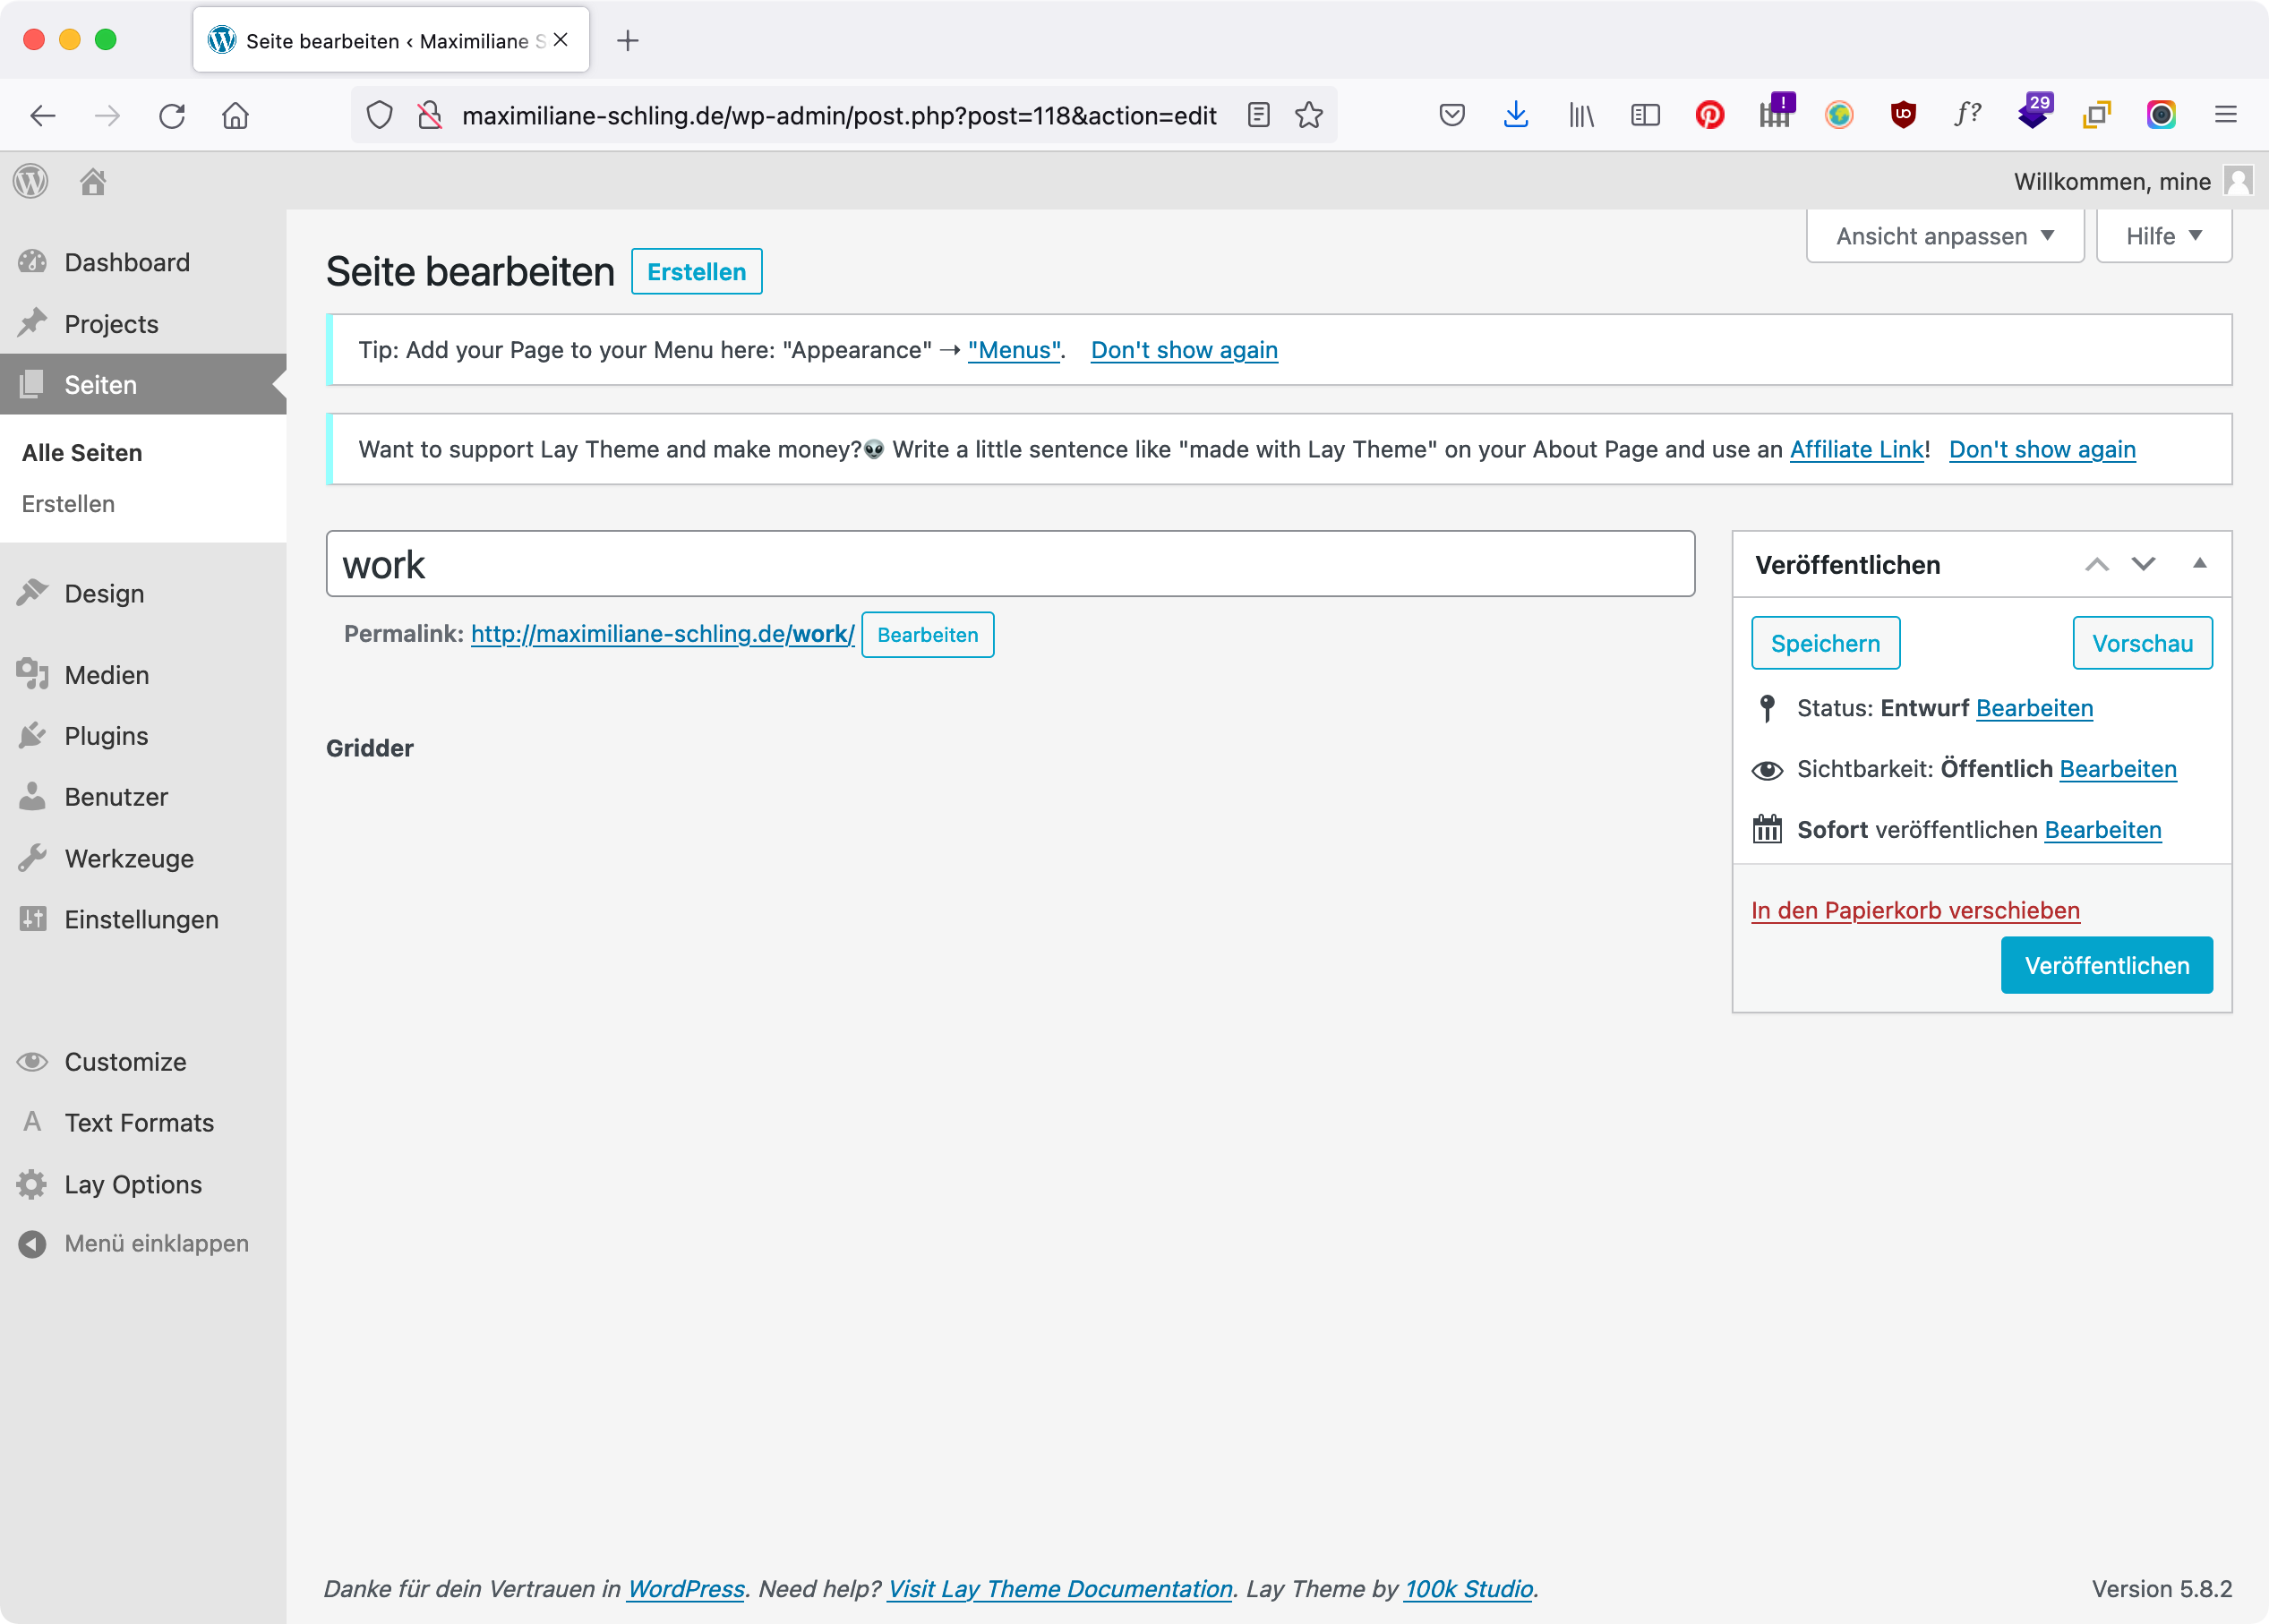Viewport: 2269px width, 1624px height.
Task: Open the Plugins menu item
Action: (x=106, y=736)
